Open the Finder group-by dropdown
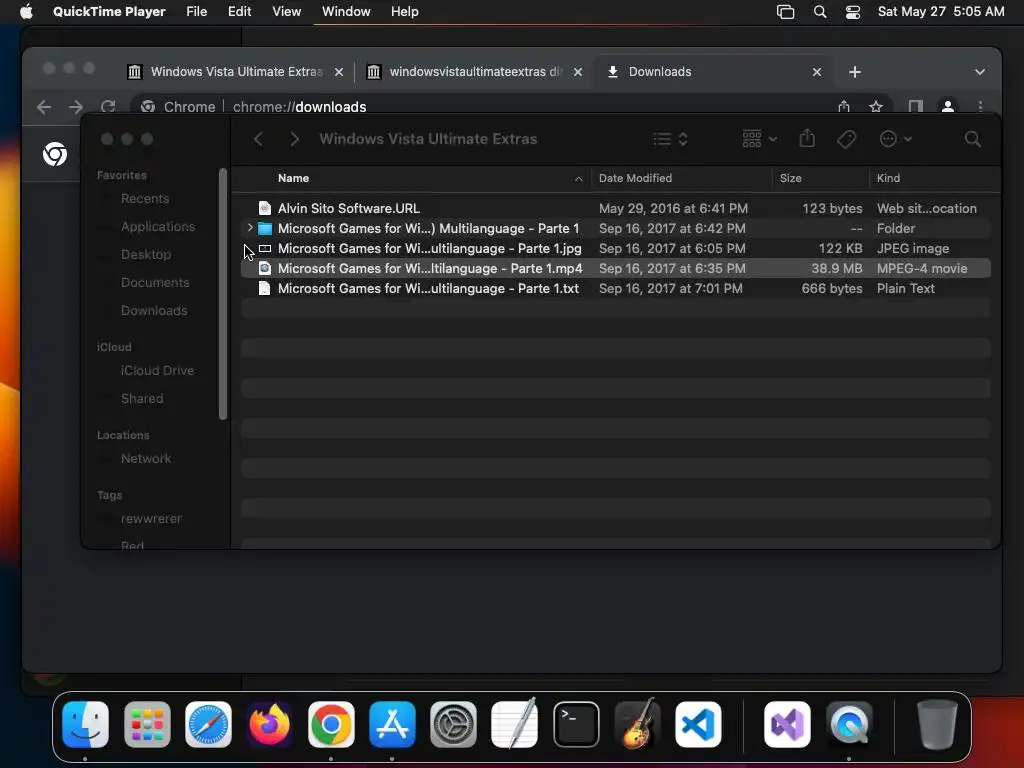The image size is (1024, 768). (x=760, y=138)
